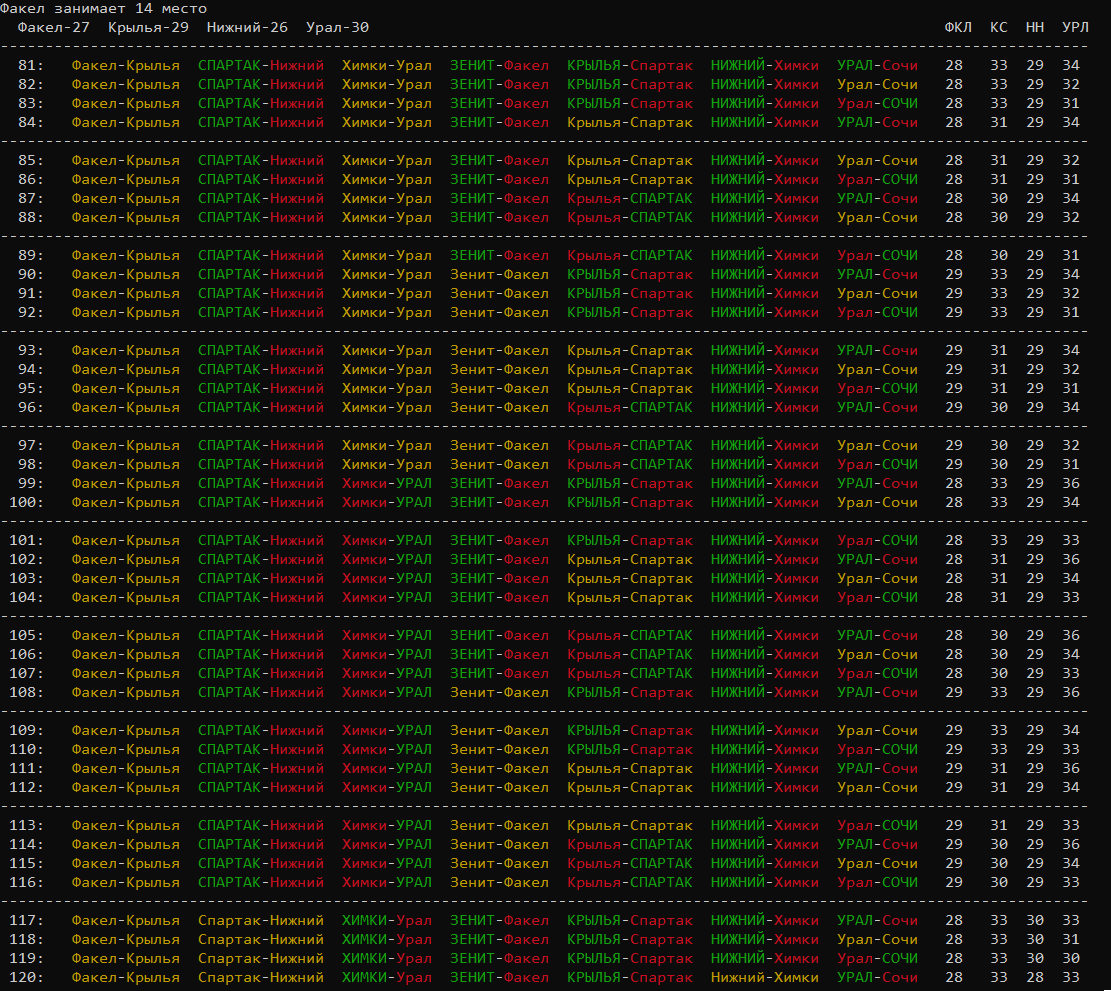Select the УРЛ value 30 in row 119
The width and height of the screenshot is (1111, 991).
(x=1071, y=959)
